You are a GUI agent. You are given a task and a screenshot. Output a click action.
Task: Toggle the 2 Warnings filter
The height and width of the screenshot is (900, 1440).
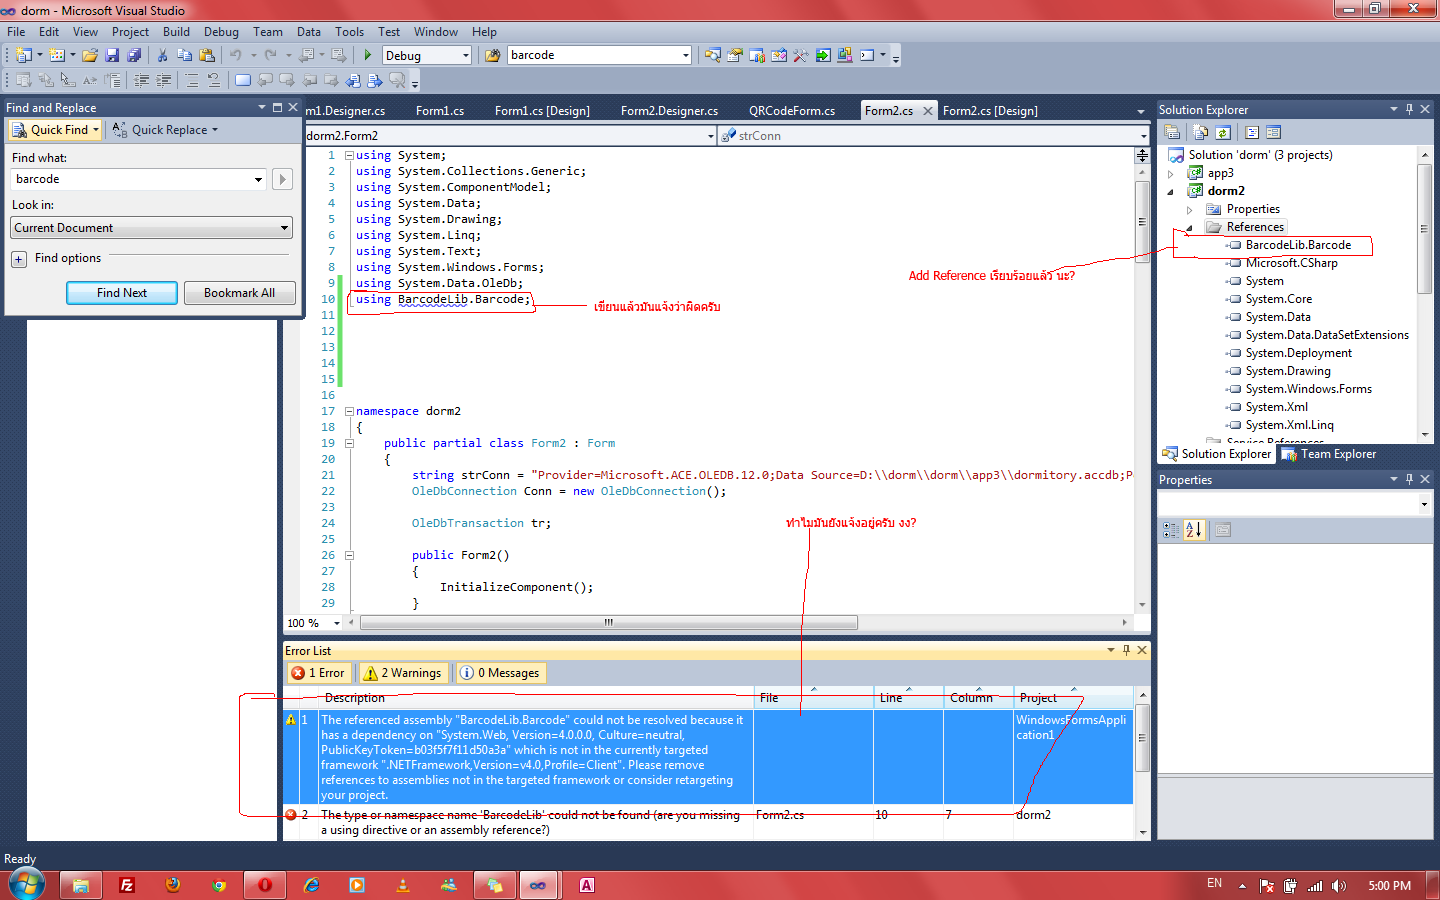coord(402,673)
